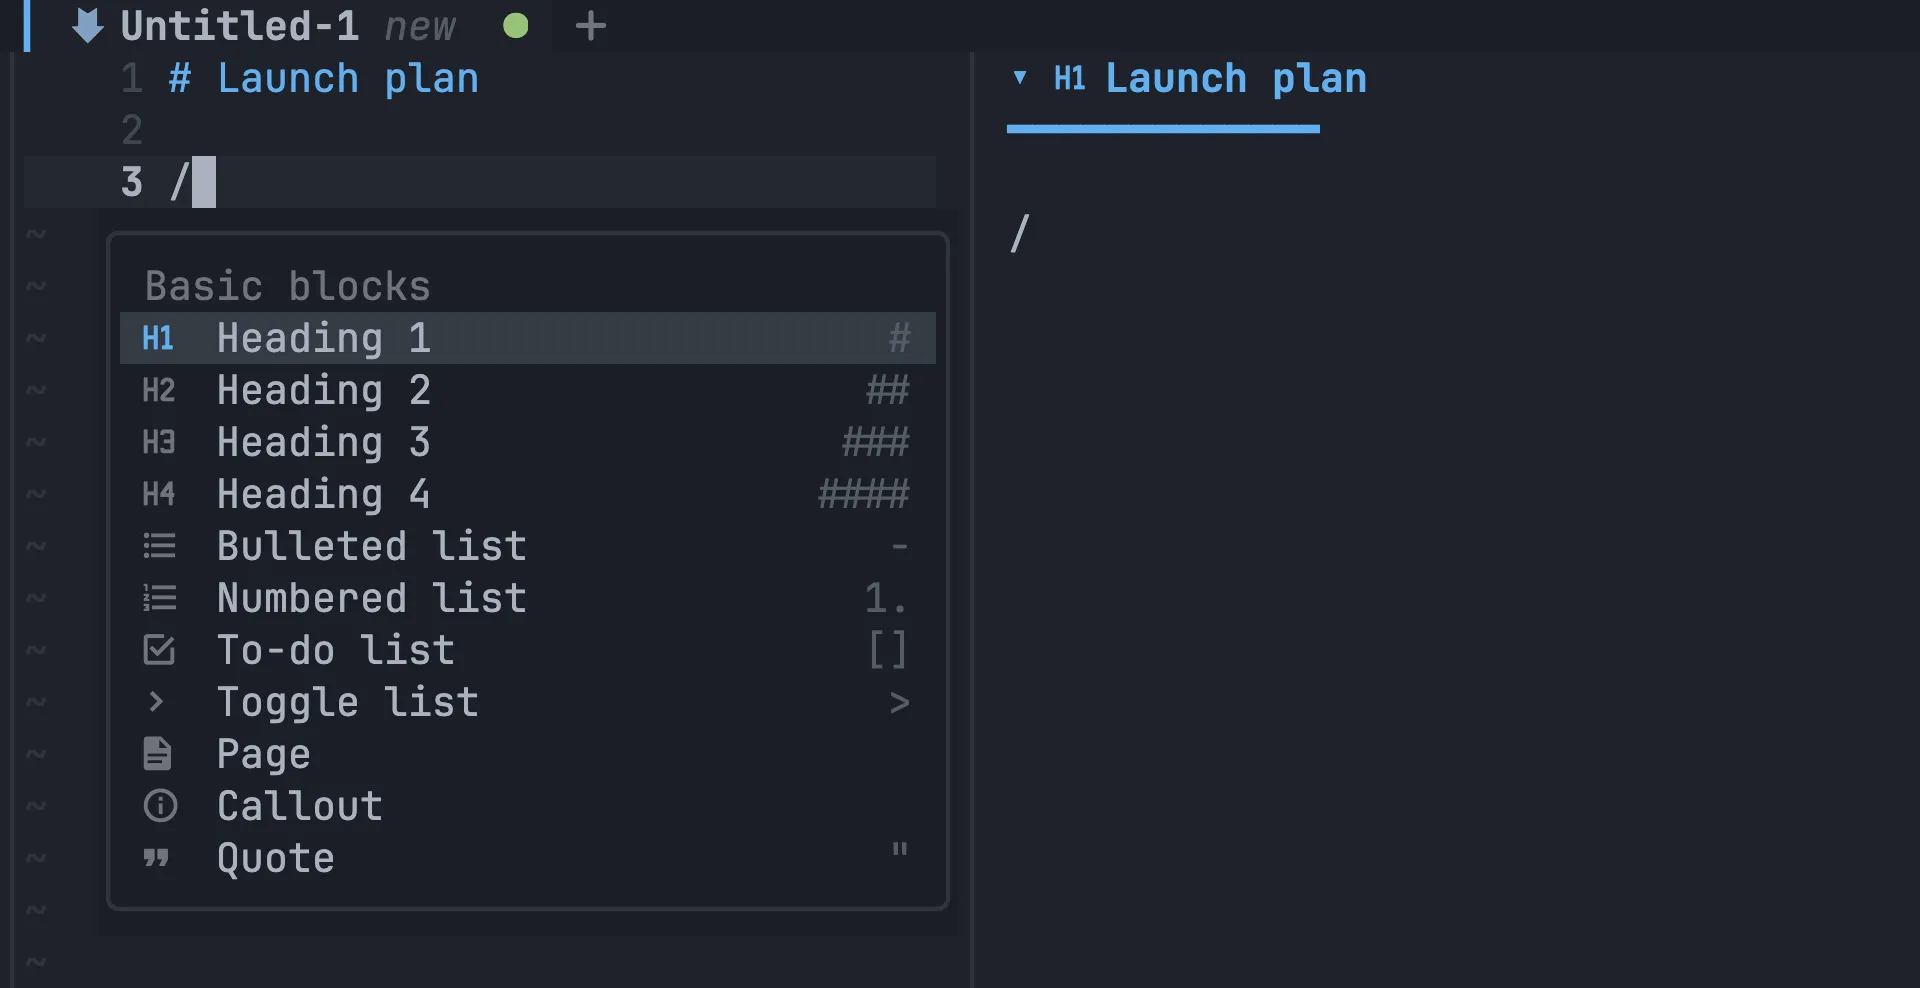This screenshot has height=988, width=1920.
Task: Pick the Page block option
Action: [528, 754]
